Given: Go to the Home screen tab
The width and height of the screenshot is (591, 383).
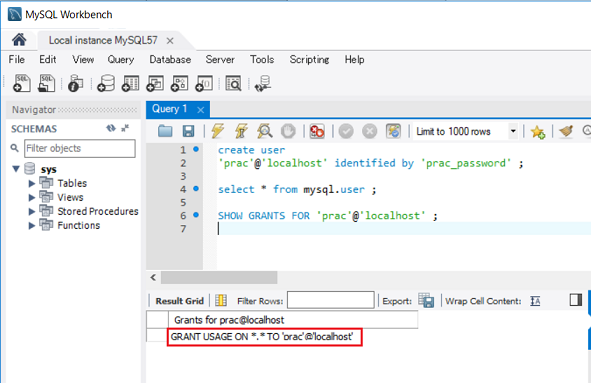Looking at the screenshot, I should click(19, 39).
